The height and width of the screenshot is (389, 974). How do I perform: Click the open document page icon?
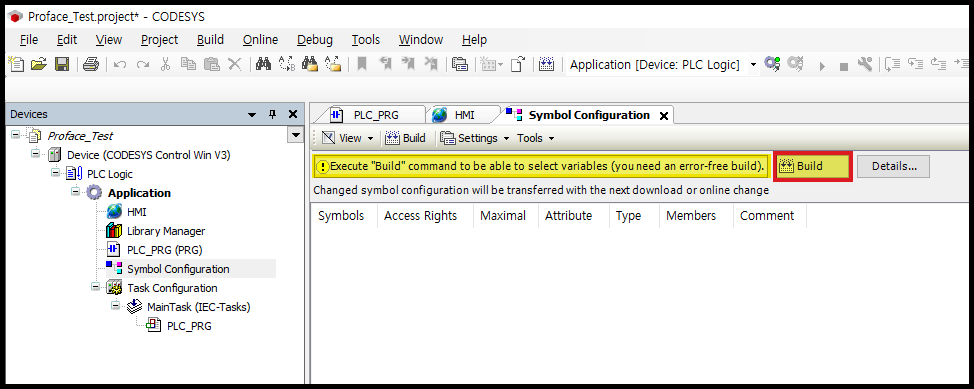click(518, 64)
